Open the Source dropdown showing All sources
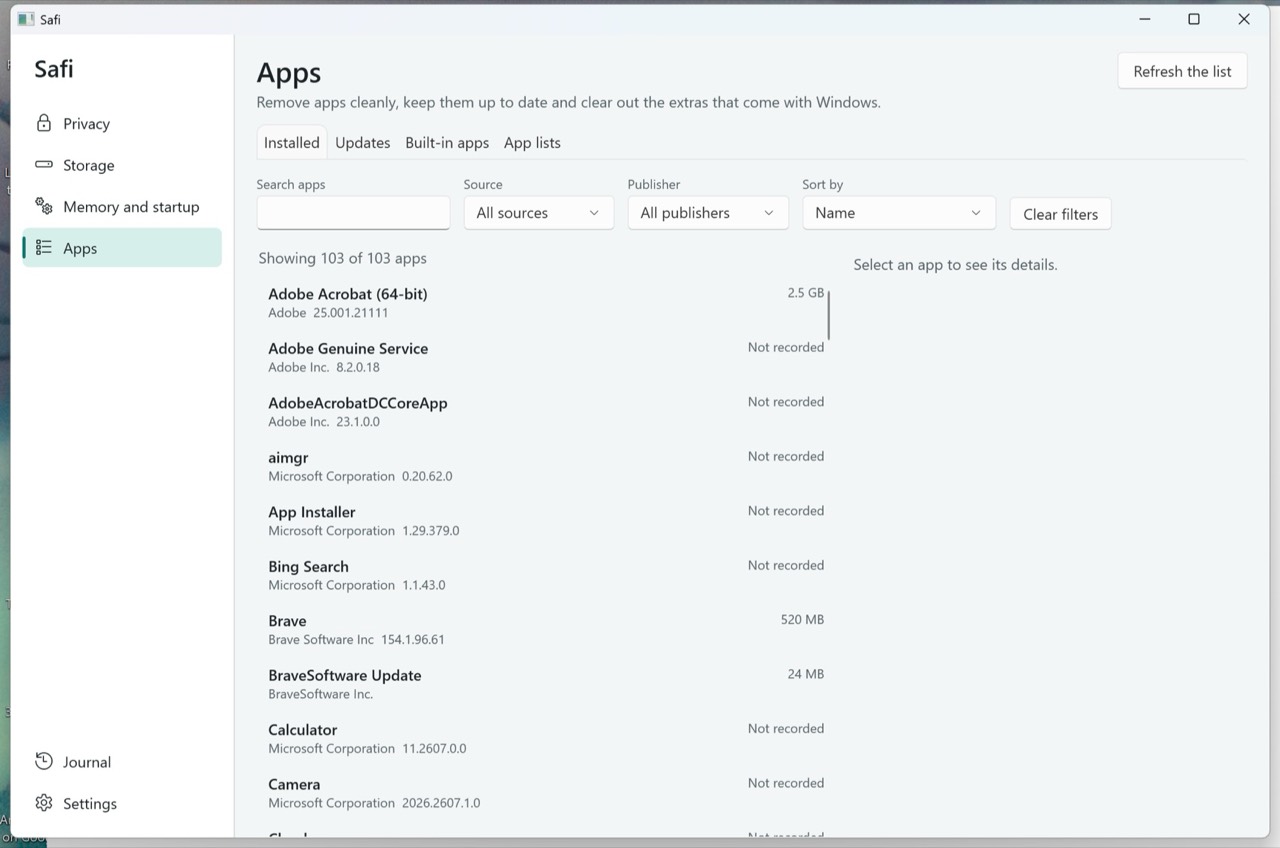This screenshot has width=1280, height=848. click(x=538, y=213)
